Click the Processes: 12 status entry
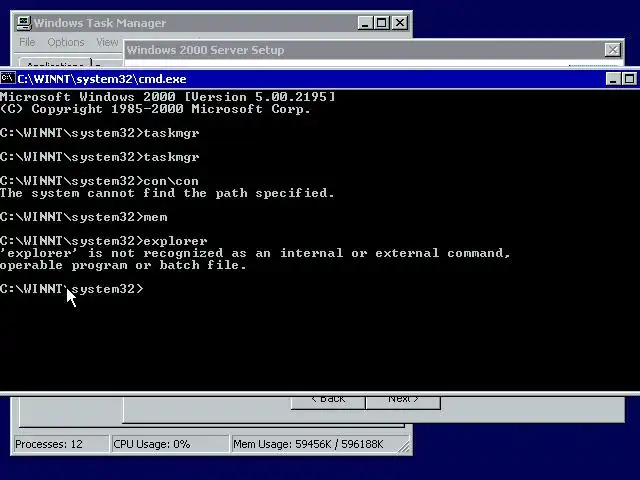 61,444
